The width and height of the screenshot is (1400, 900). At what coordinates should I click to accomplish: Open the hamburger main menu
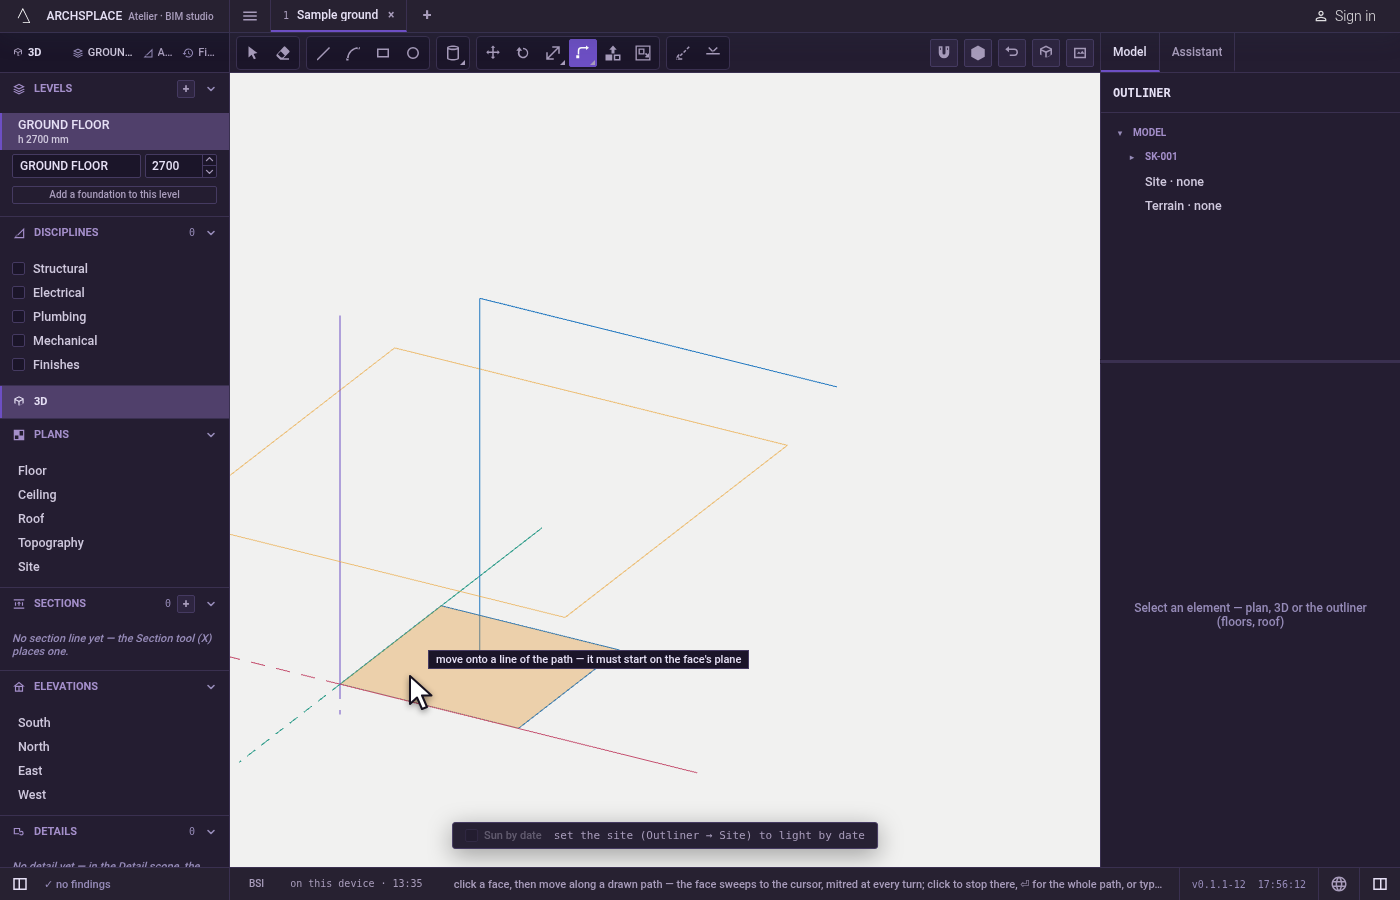coord(250,16)
